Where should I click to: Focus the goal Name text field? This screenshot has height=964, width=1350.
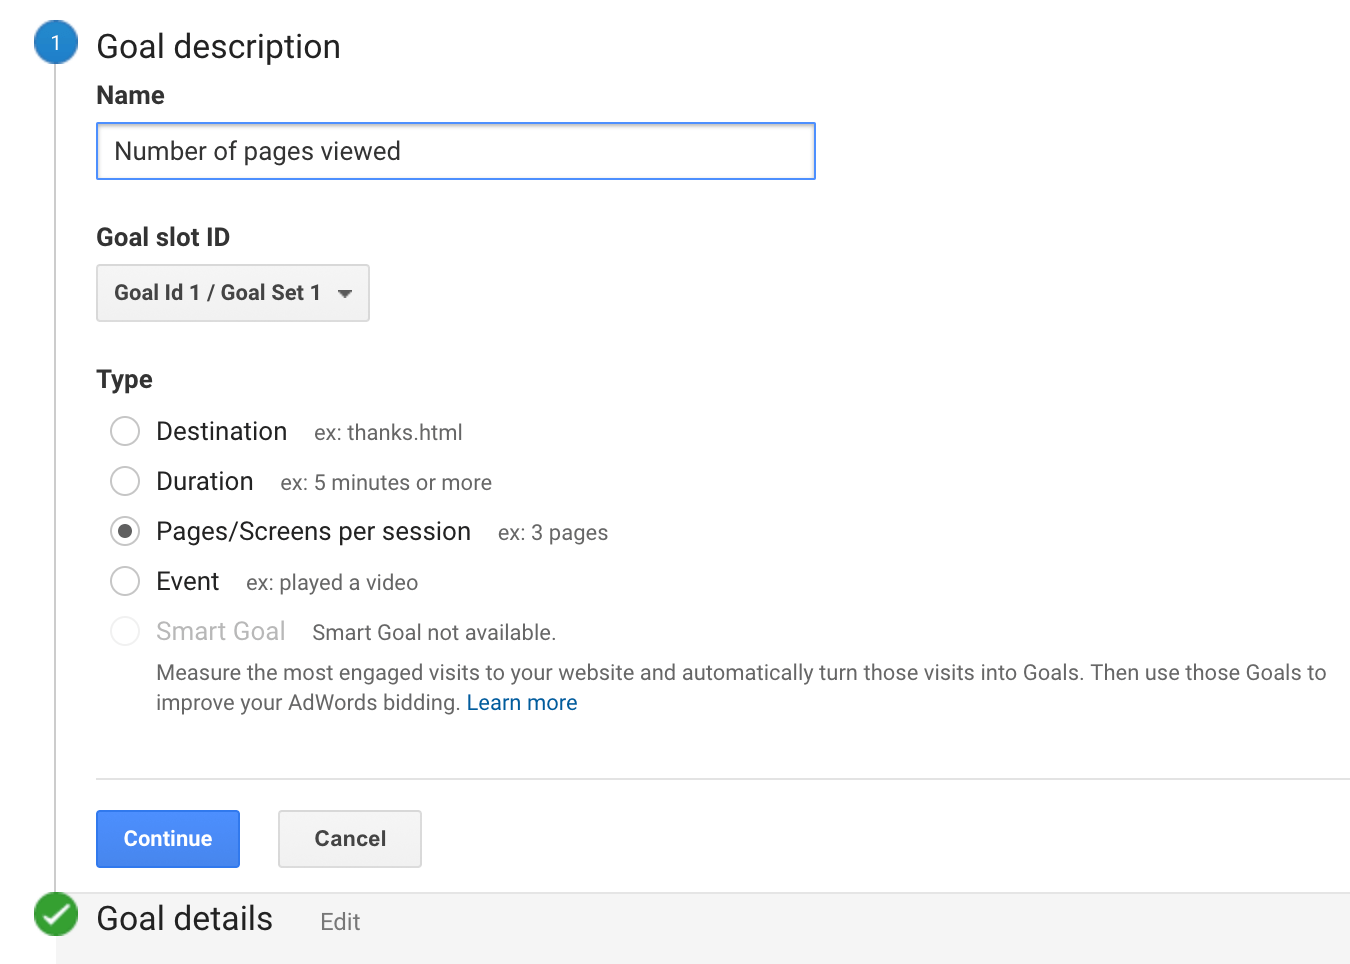click(456, 151)
